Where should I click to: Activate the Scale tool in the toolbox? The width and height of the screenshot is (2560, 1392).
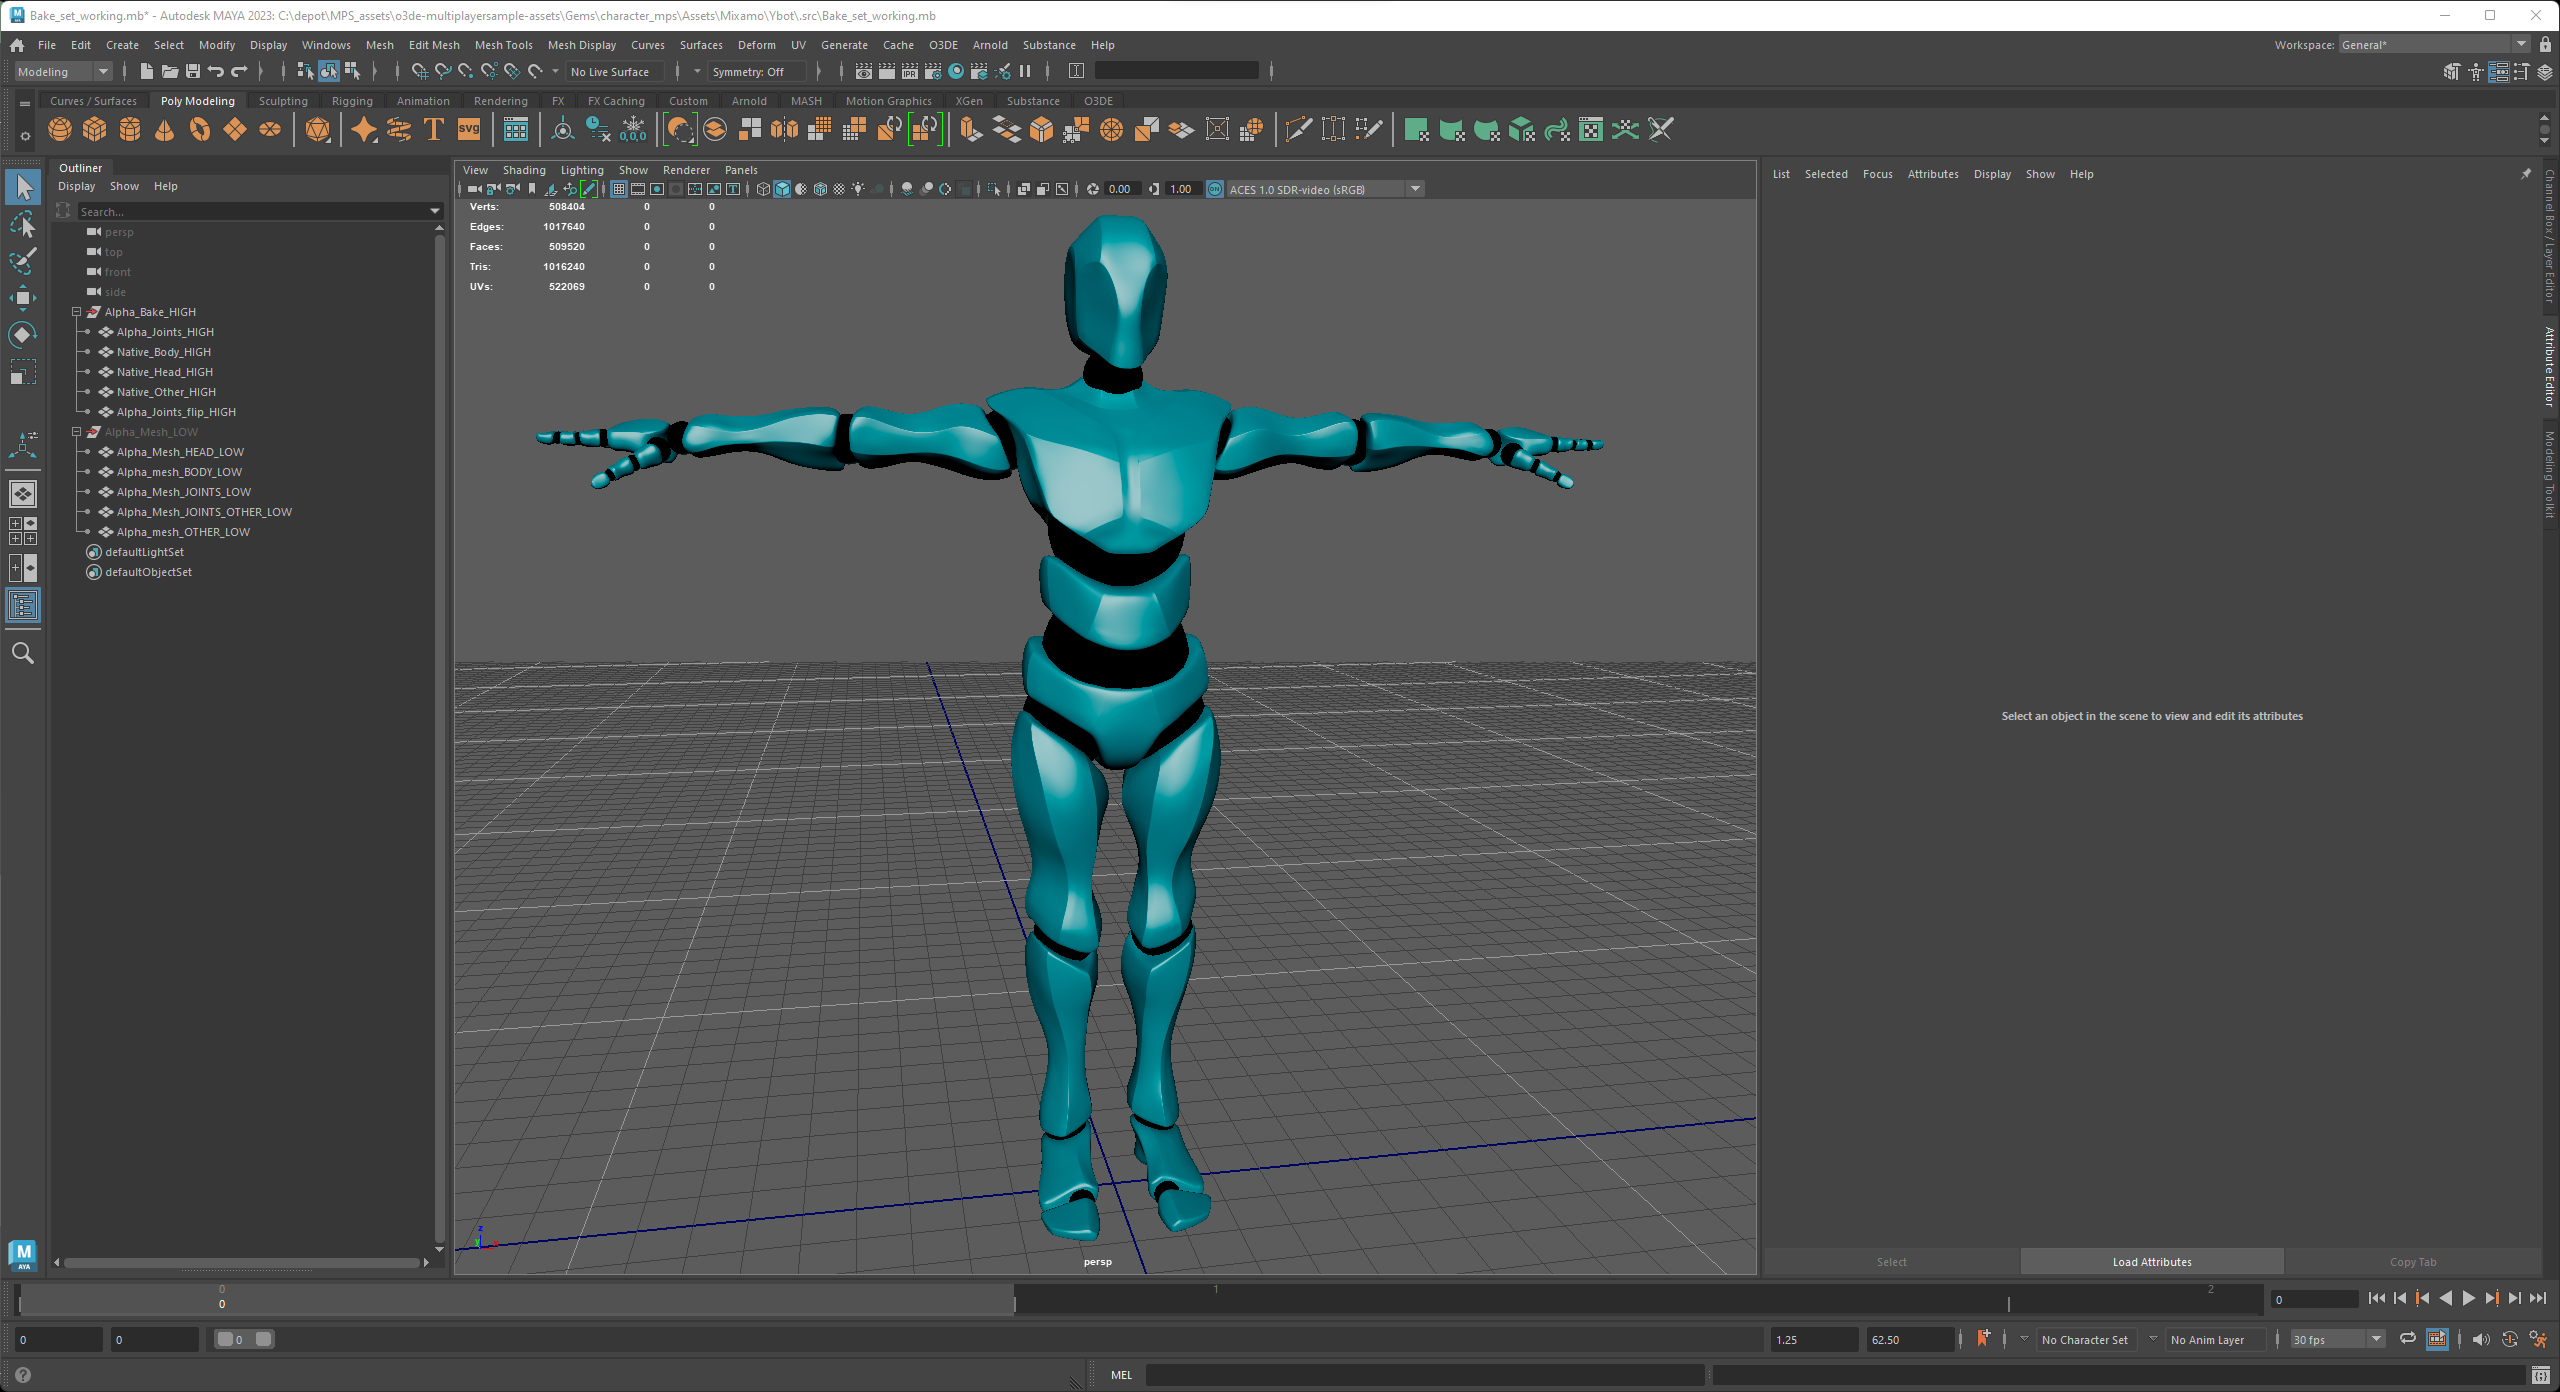[x=22, y=372]
